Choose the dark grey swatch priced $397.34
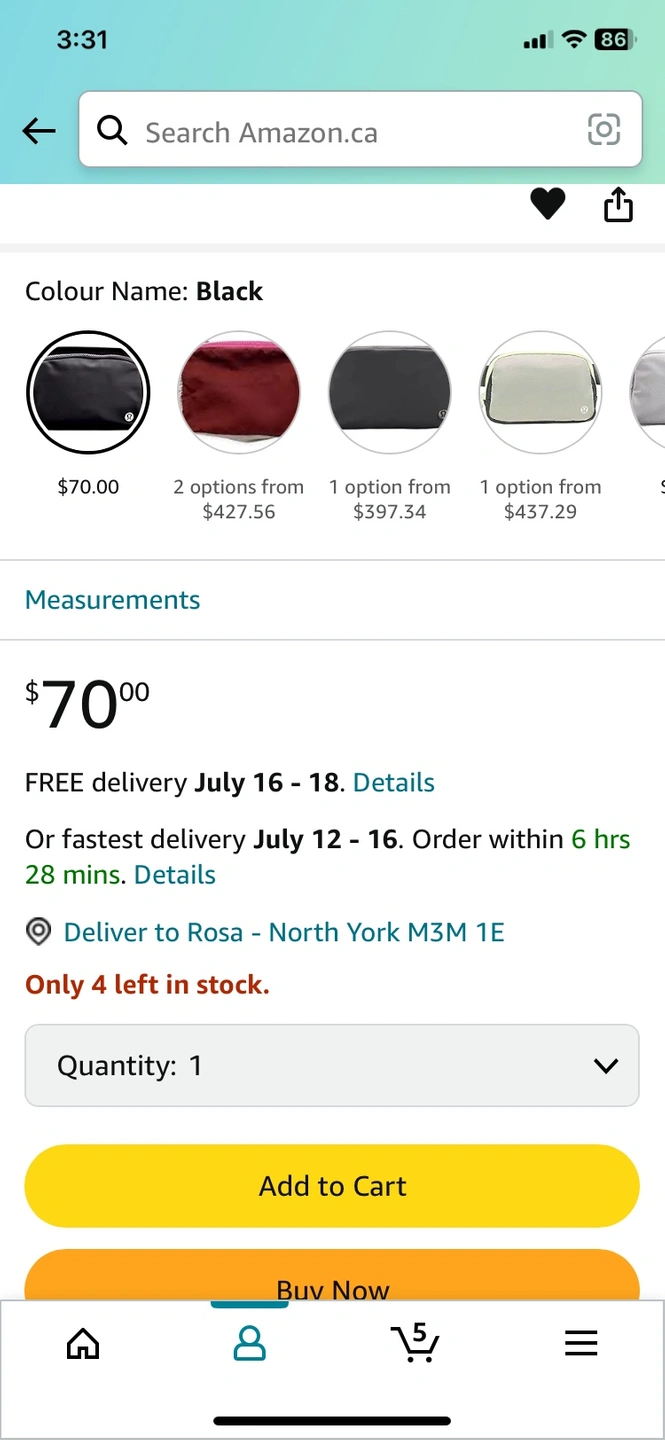The width and height of the screenshot is (665, 1440). tap(390, 392)
